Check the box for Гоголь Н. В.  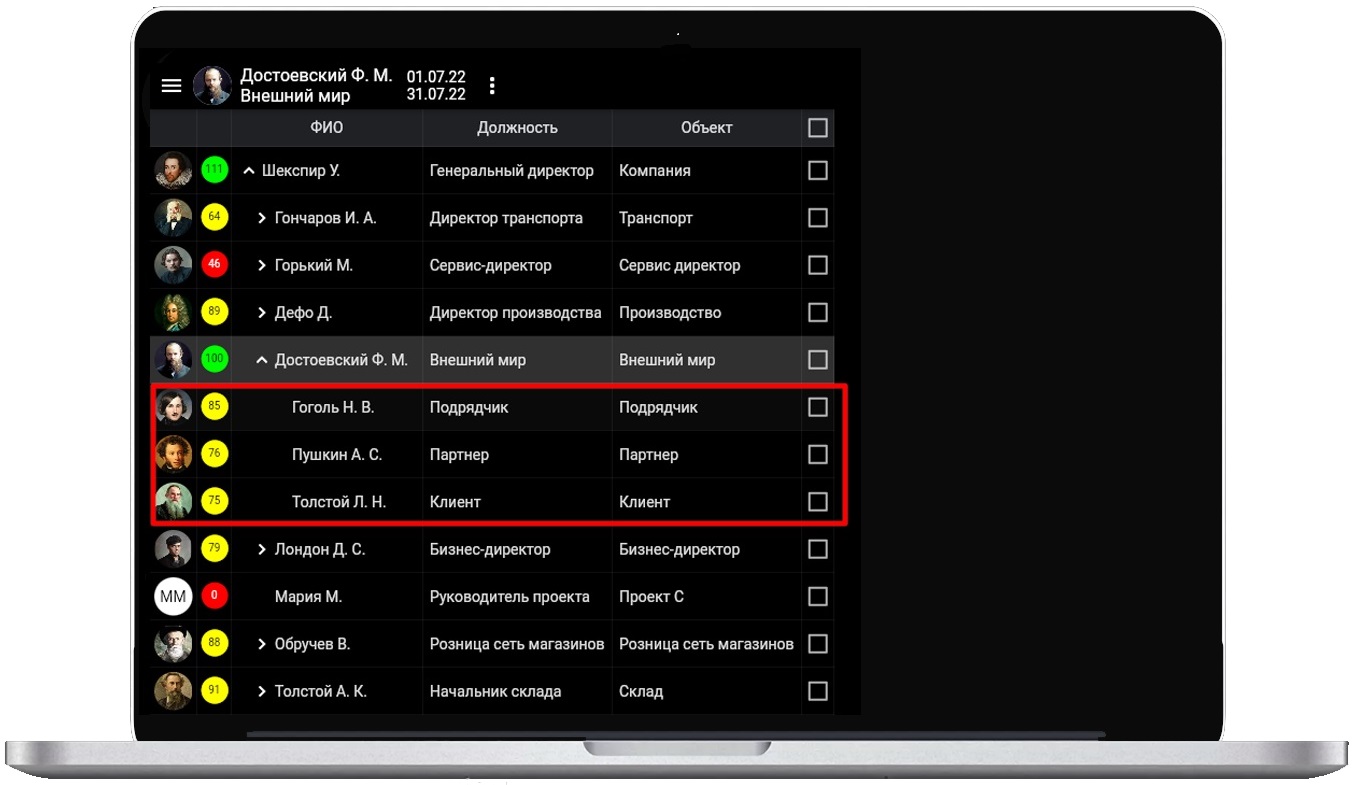[817, 407]
